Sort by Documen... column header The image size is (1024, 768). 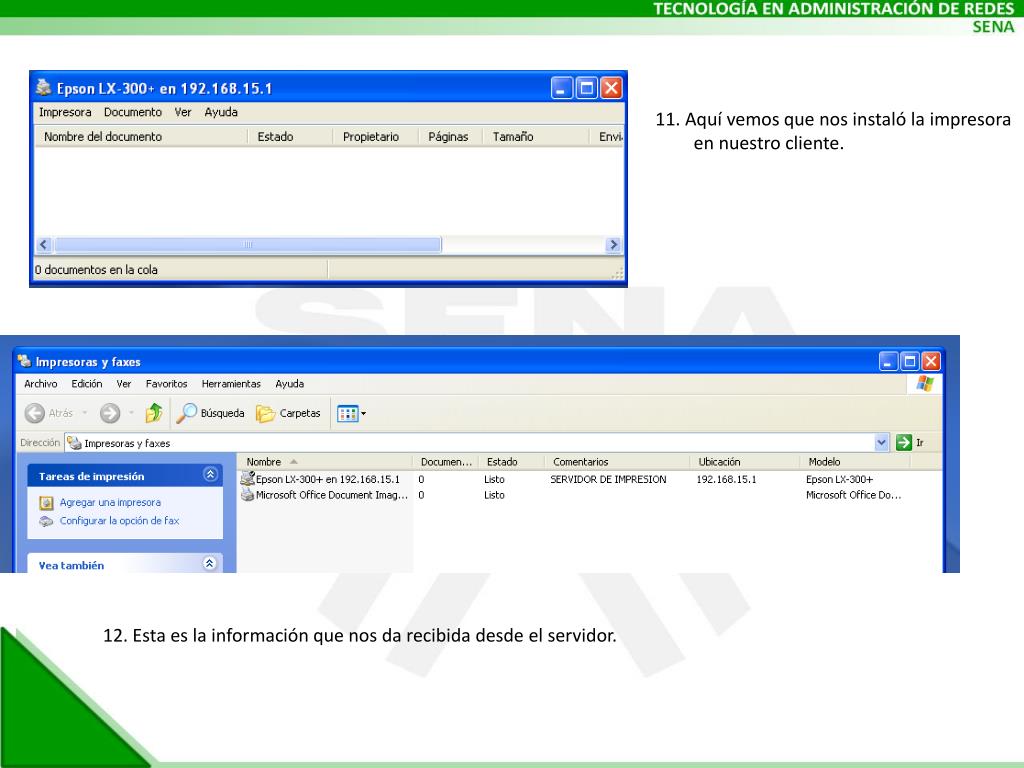[x=446, y=462]
